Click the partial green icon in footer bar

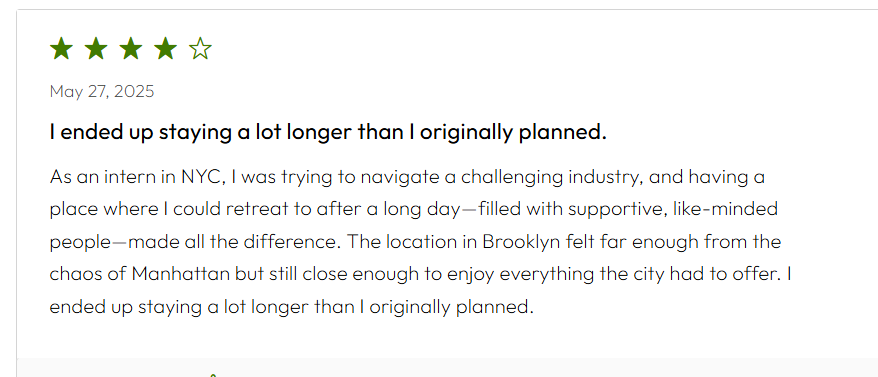tap(213, 375)
